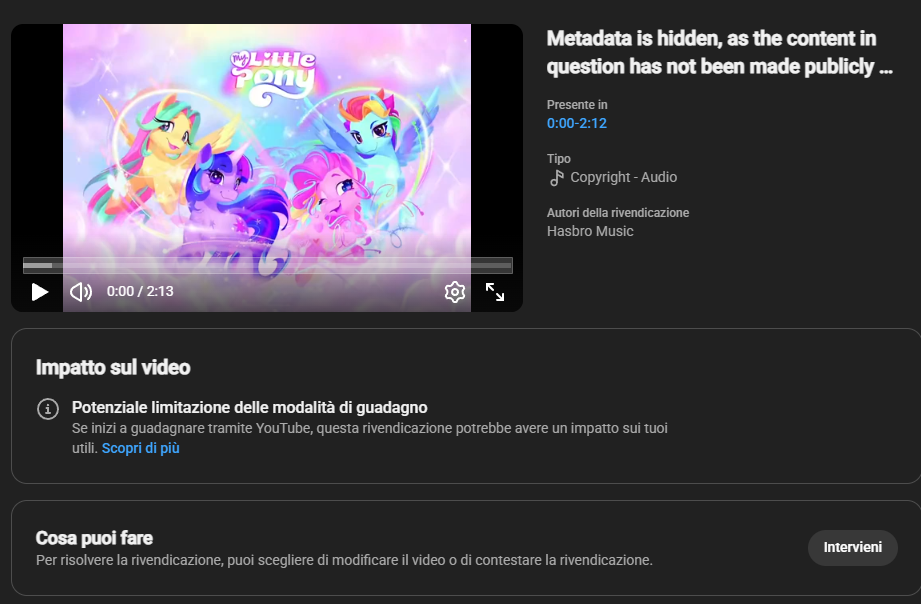Open the Scopri di più link
The image size is (921, 604).
[140, 448]
